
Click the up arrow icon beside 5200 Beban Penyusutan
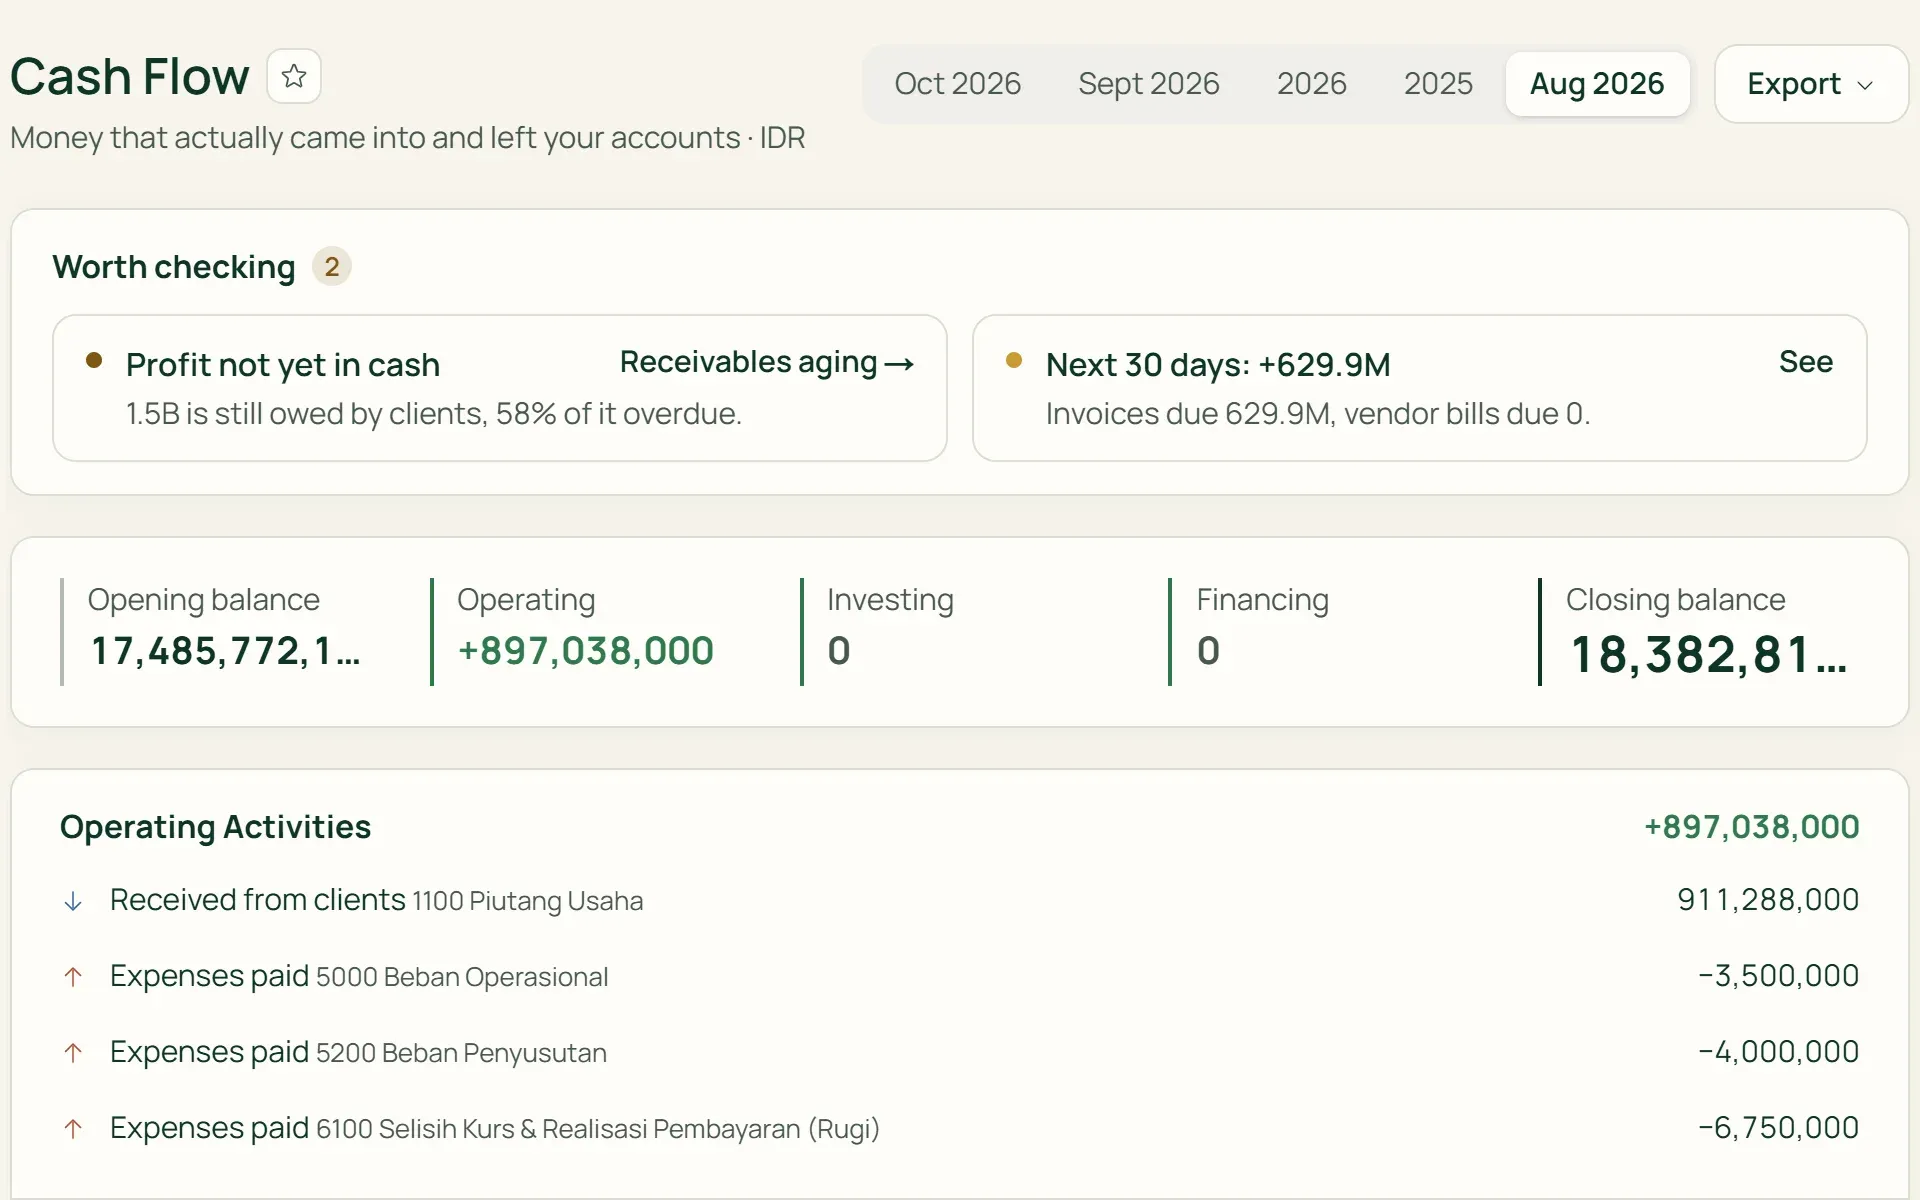pyautogui.click(x=73, y=1053)
